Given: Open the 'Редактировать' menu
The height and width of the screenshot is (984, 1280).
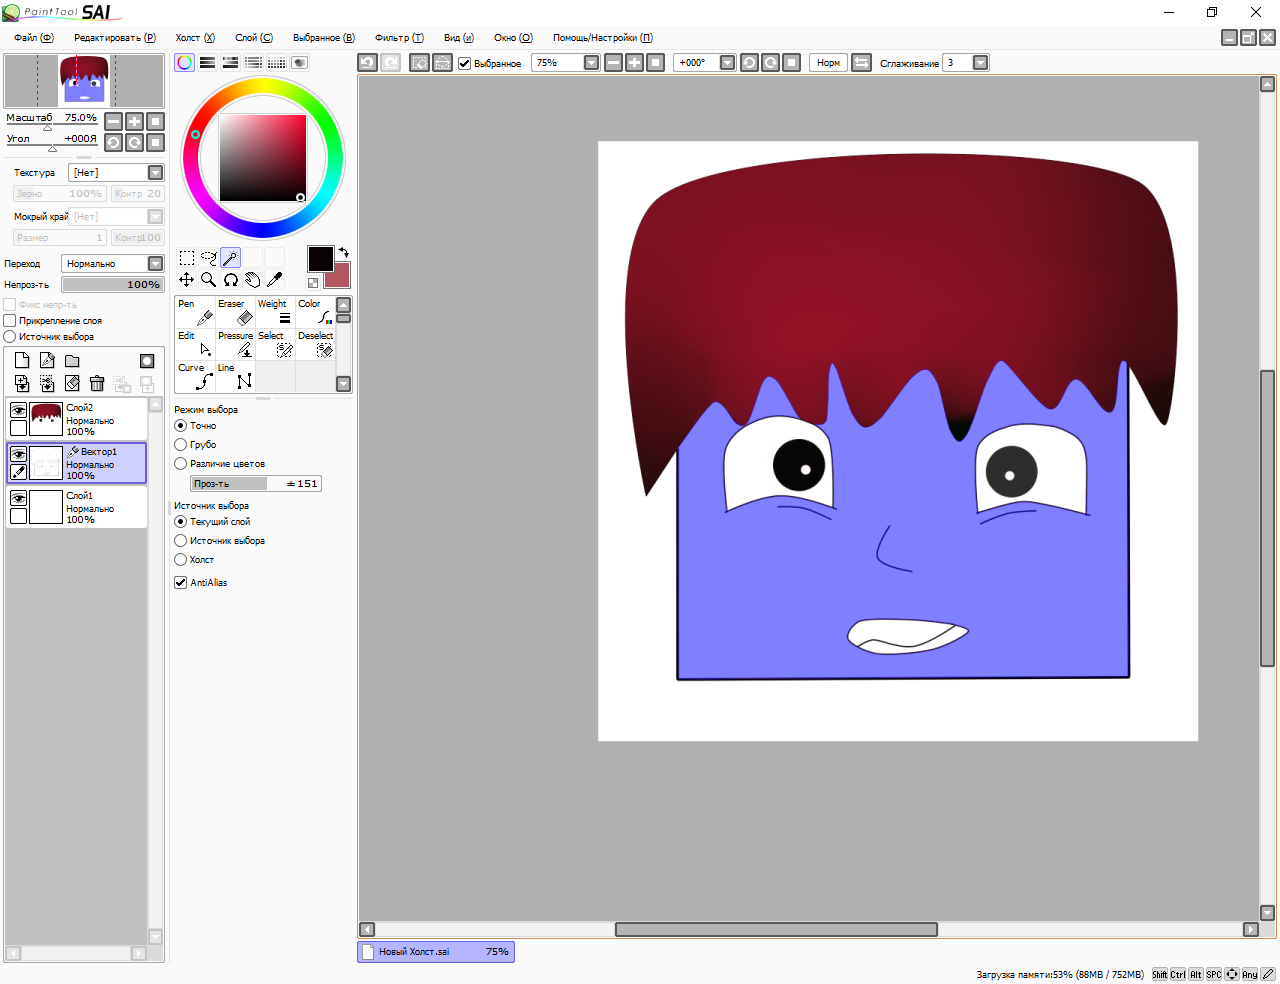Looking at the screenshot, I should [115, 38].
